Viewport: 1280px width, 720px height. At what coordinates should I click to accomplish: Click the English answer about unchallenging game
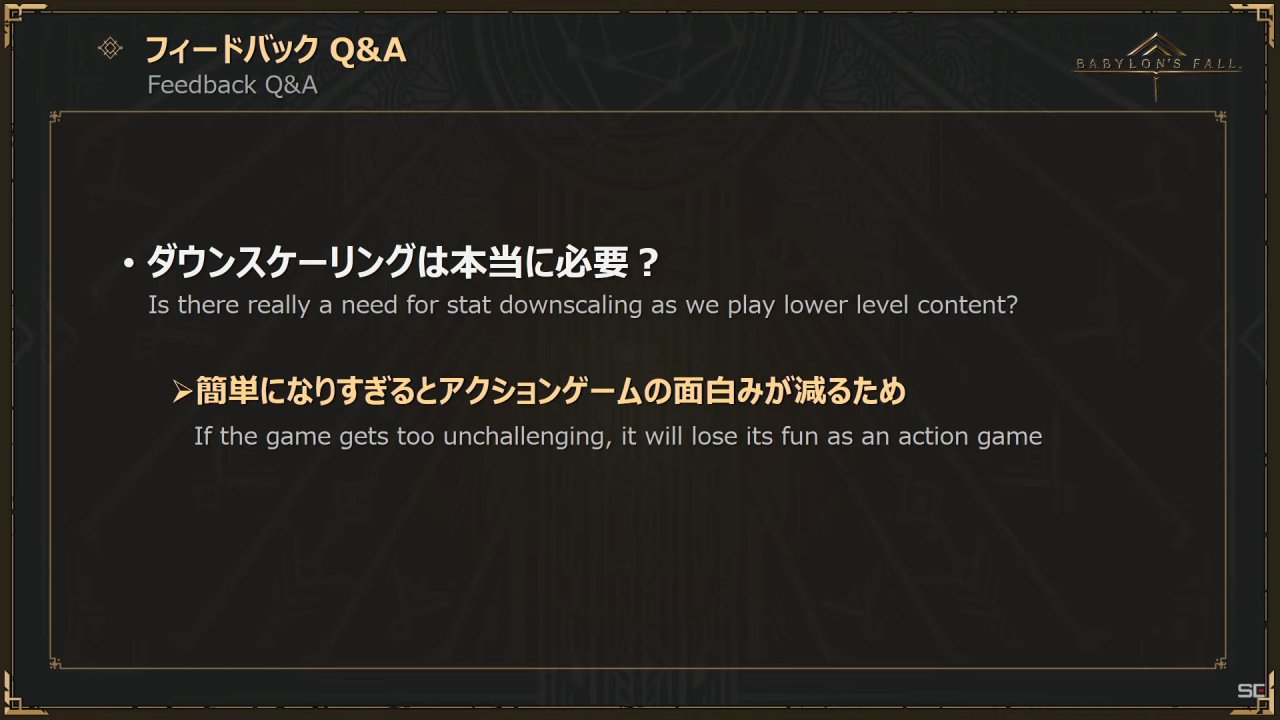618,437
